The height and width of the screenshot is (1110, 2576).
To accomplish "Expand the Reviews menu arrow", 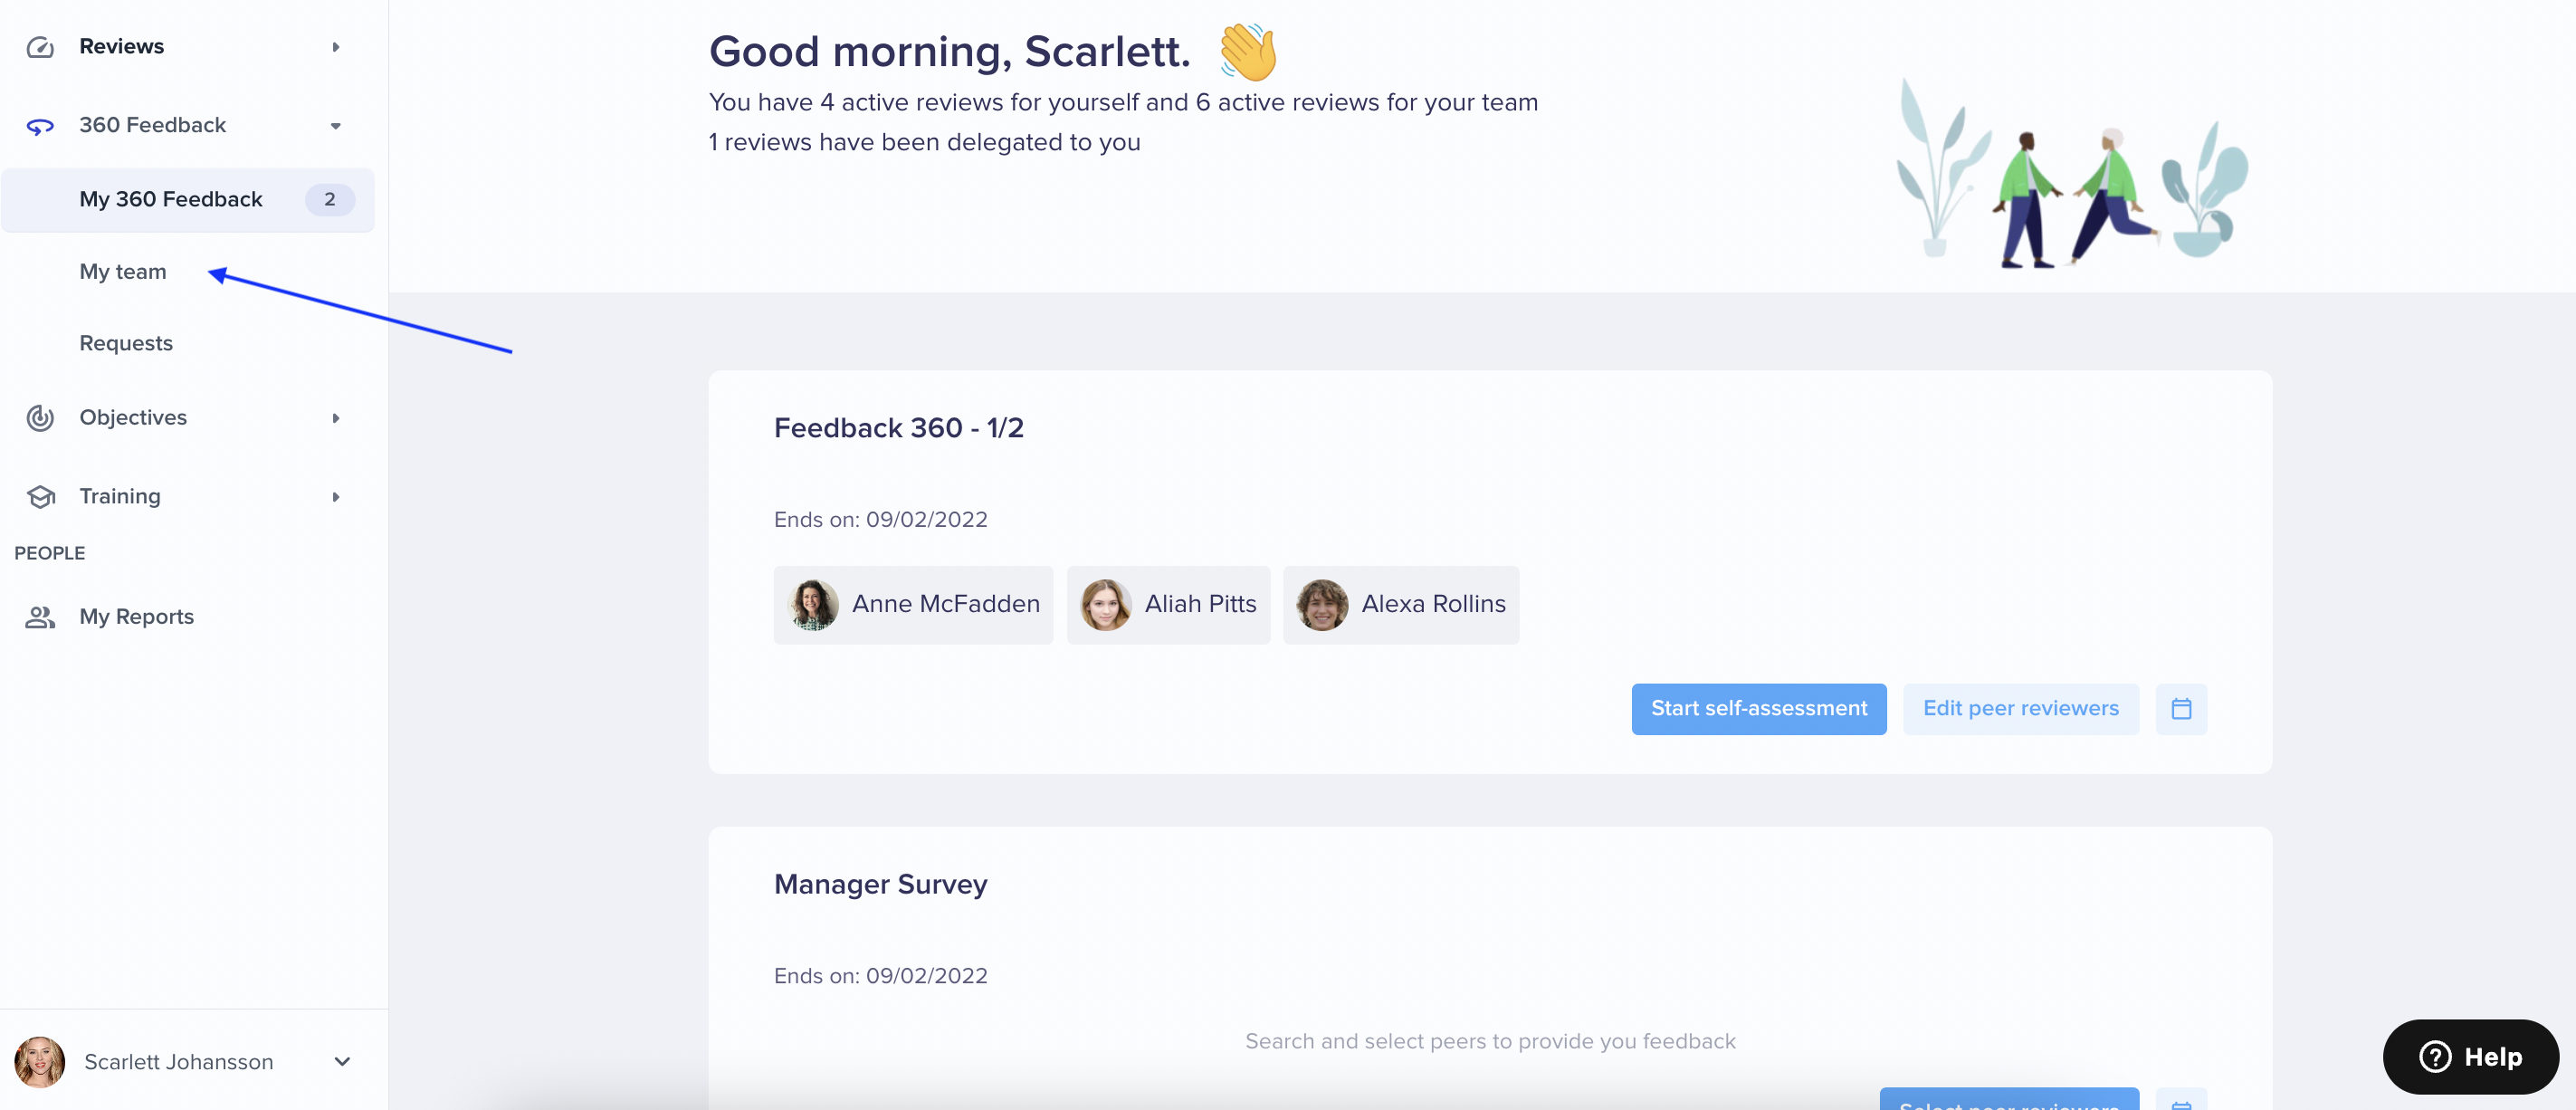I will (x=336, y=47).
